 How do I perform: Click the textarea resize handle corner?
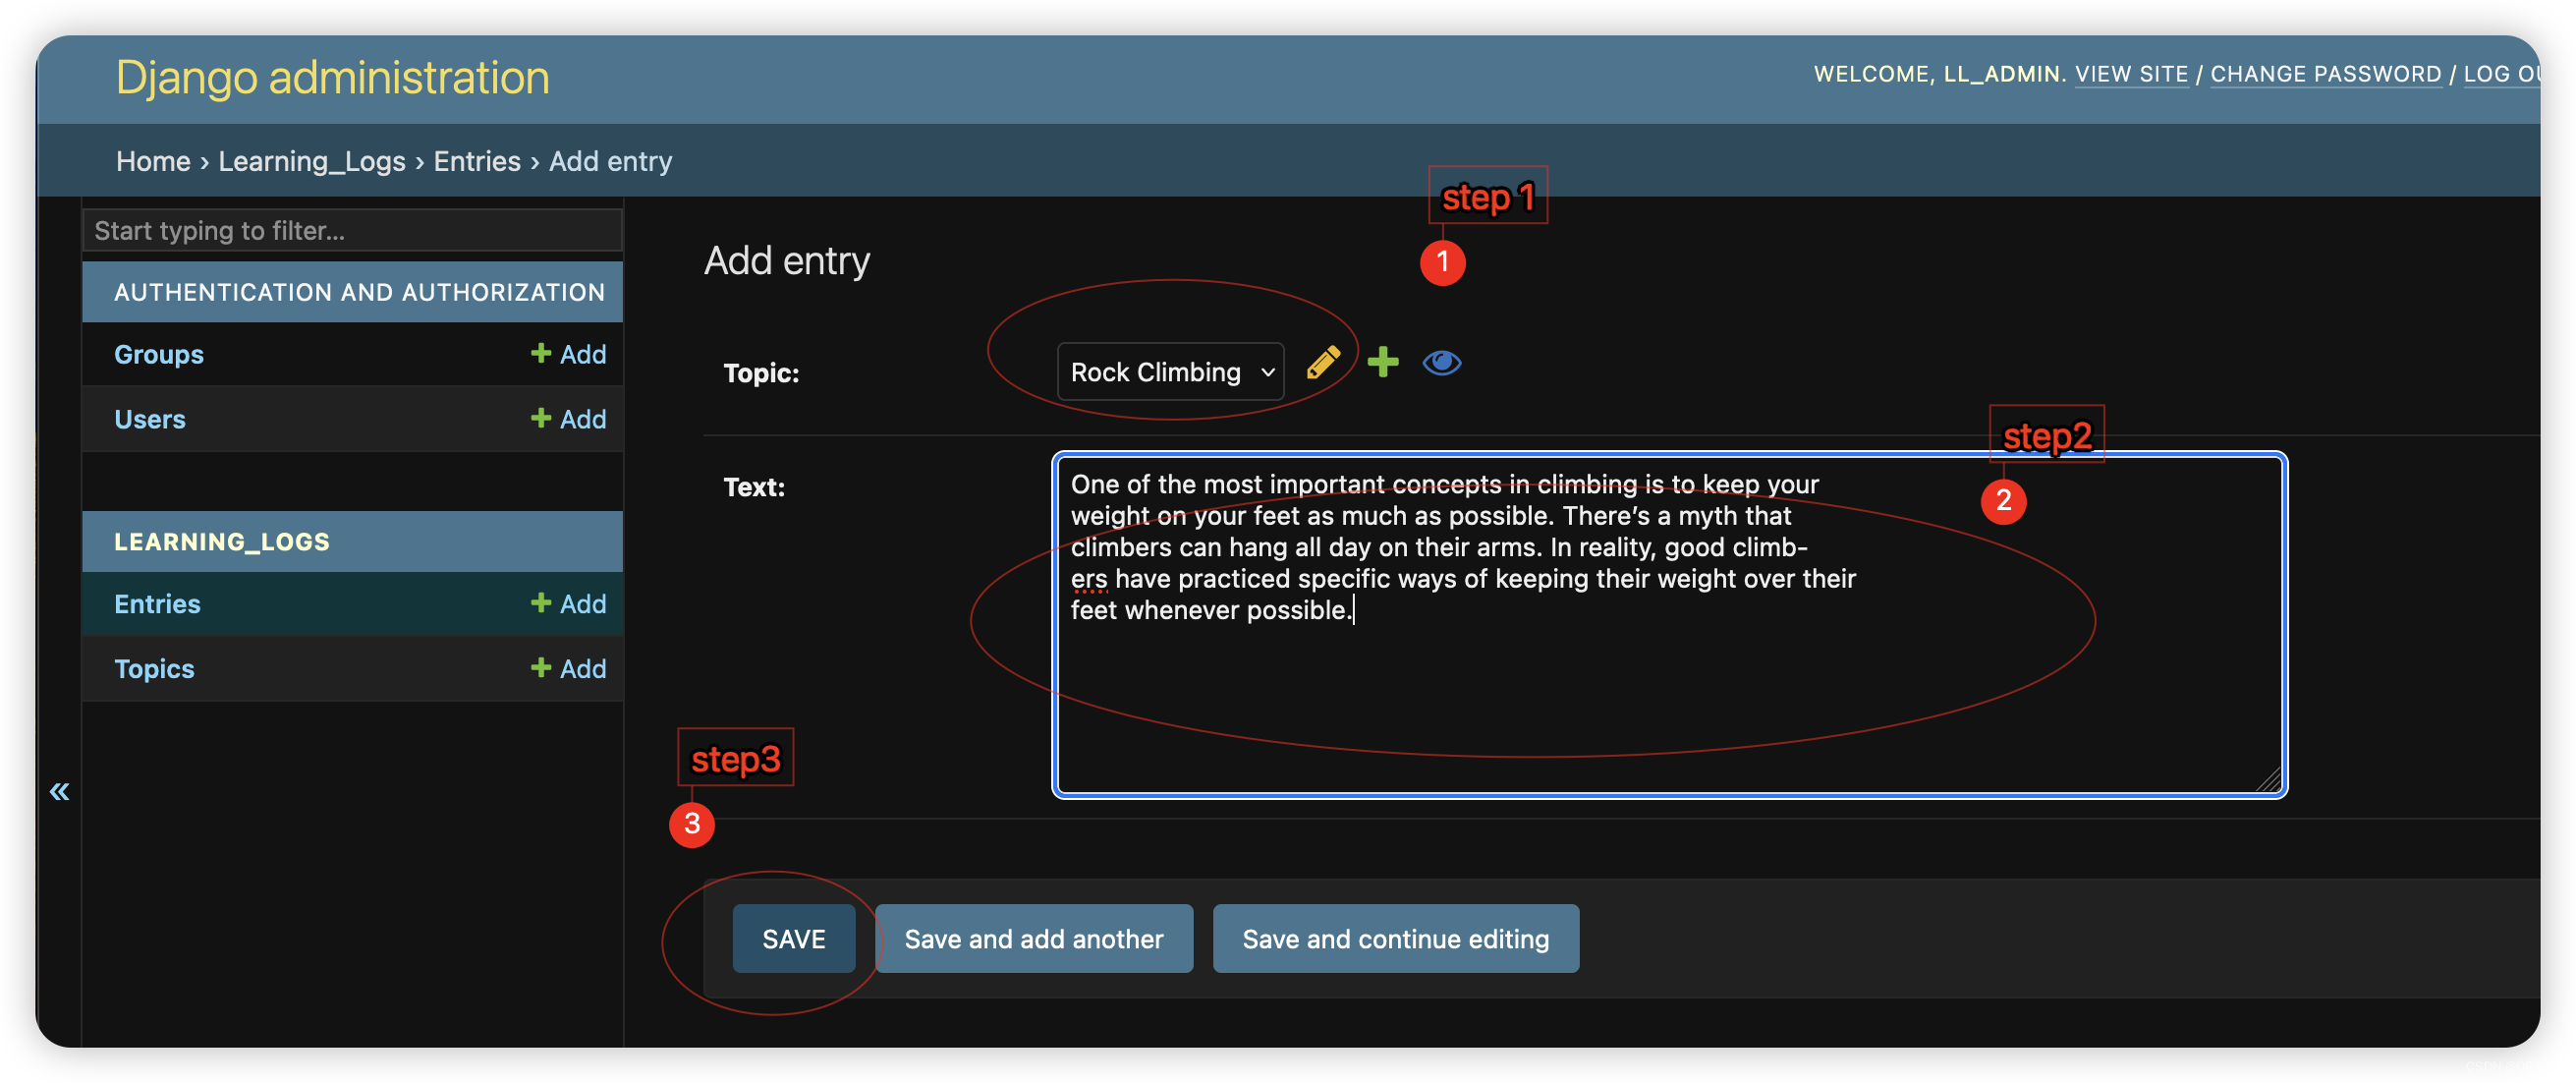pos(2269,780)
